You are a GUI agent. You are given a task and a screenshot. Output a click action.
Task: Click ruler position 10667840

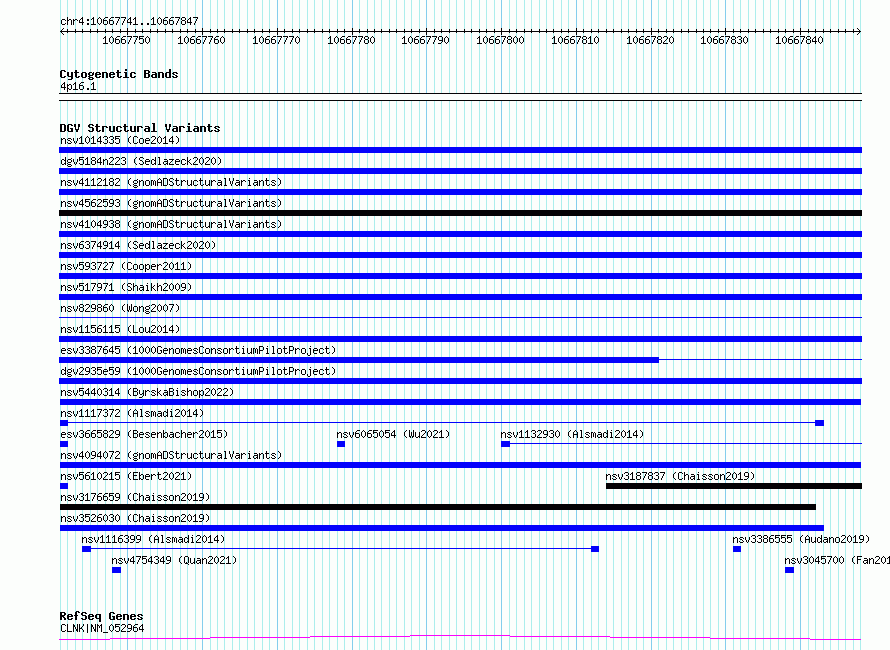click(x=799, y=40)
